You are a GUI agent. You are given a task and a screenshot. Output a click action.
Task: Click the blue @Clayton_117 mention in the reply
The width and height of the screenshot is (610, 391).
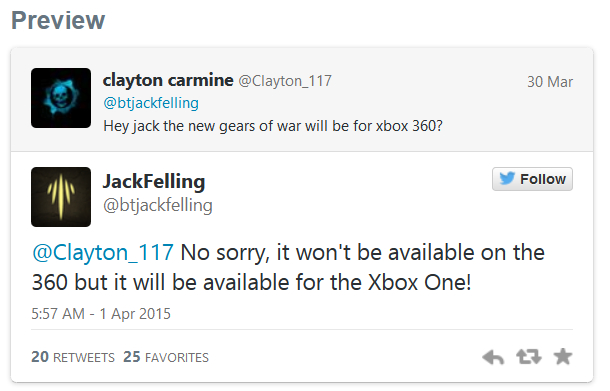coord(103,253)
